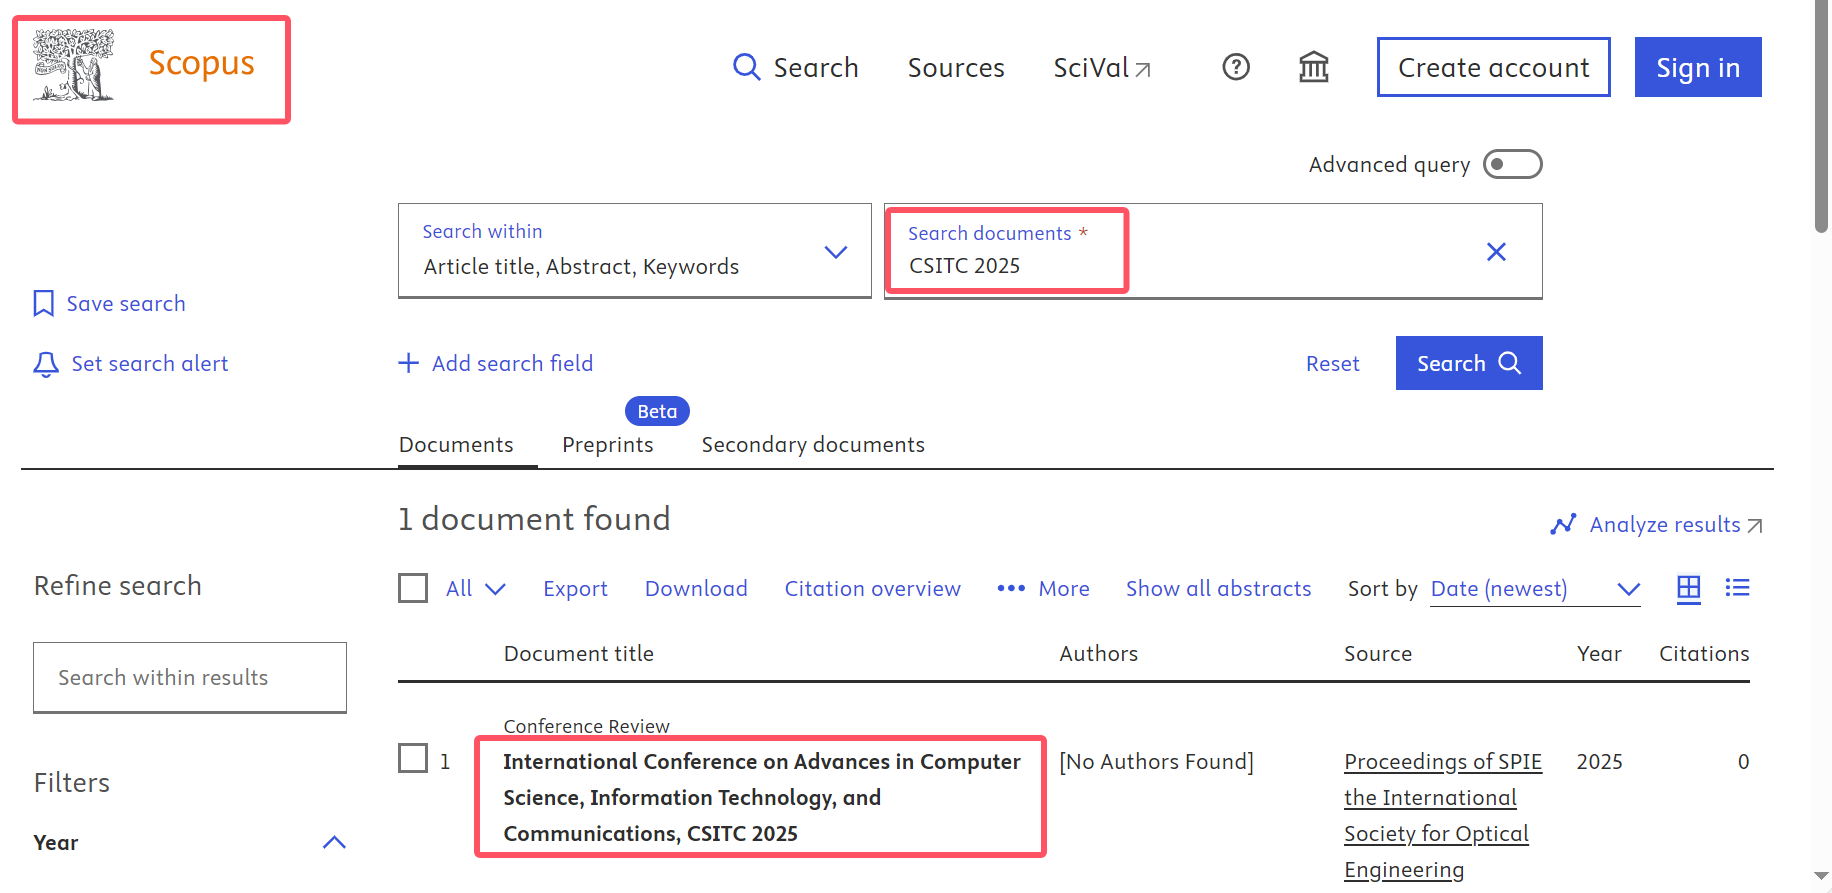Click the Scopus logo
The image size is (1832, 893).
pos(144,66)
